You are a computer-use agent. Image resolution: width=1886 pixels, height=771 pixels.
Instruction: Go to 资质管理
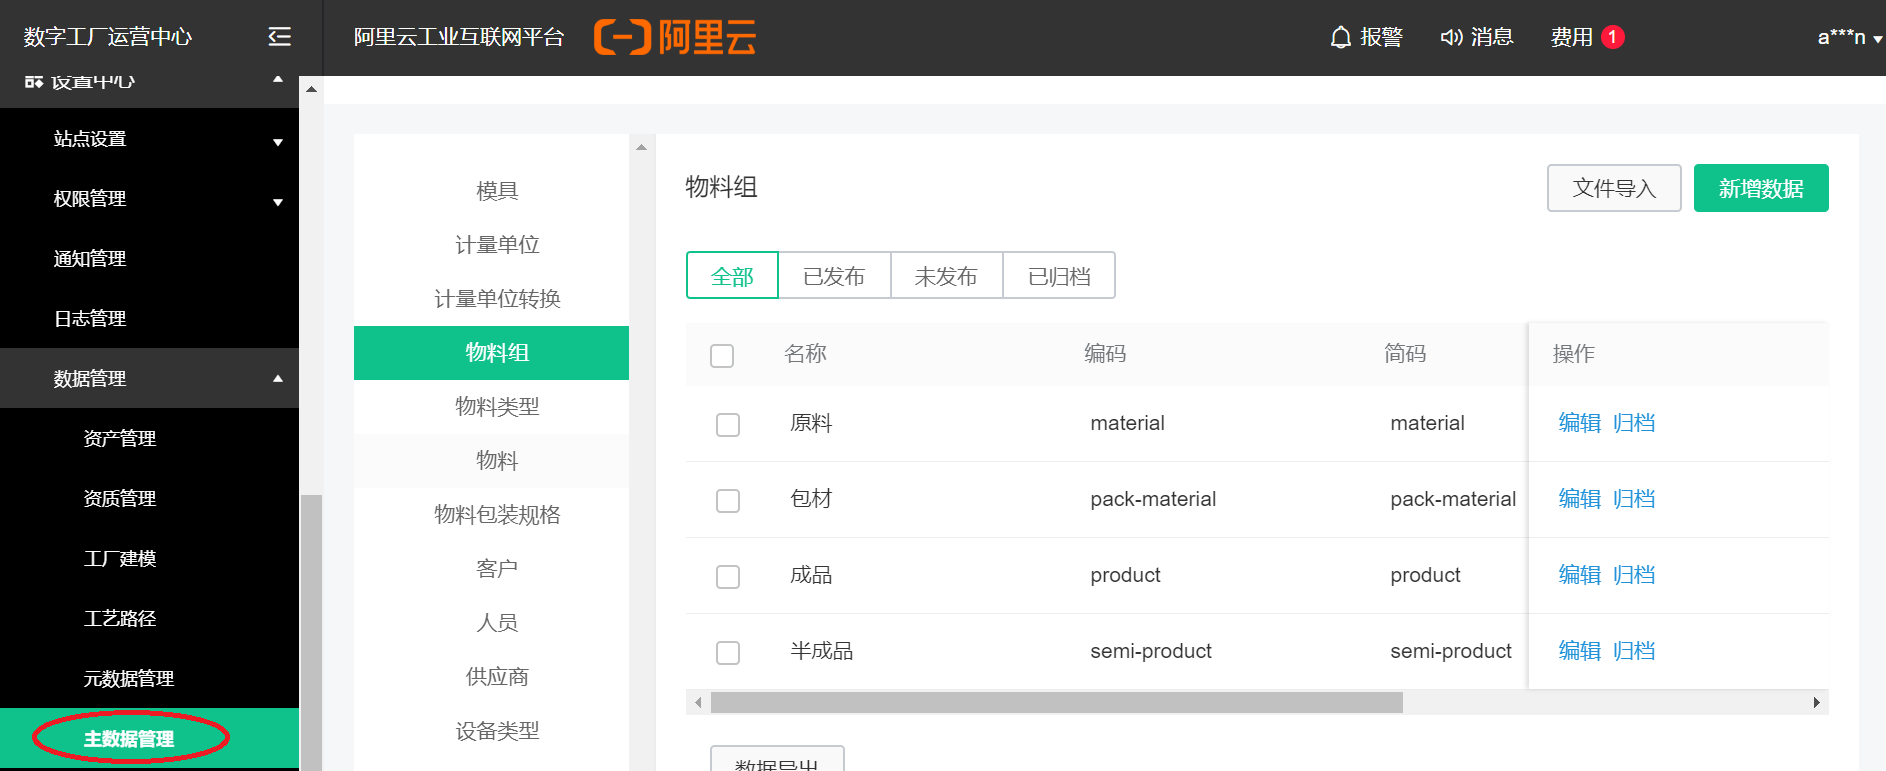tap(120, 498)
